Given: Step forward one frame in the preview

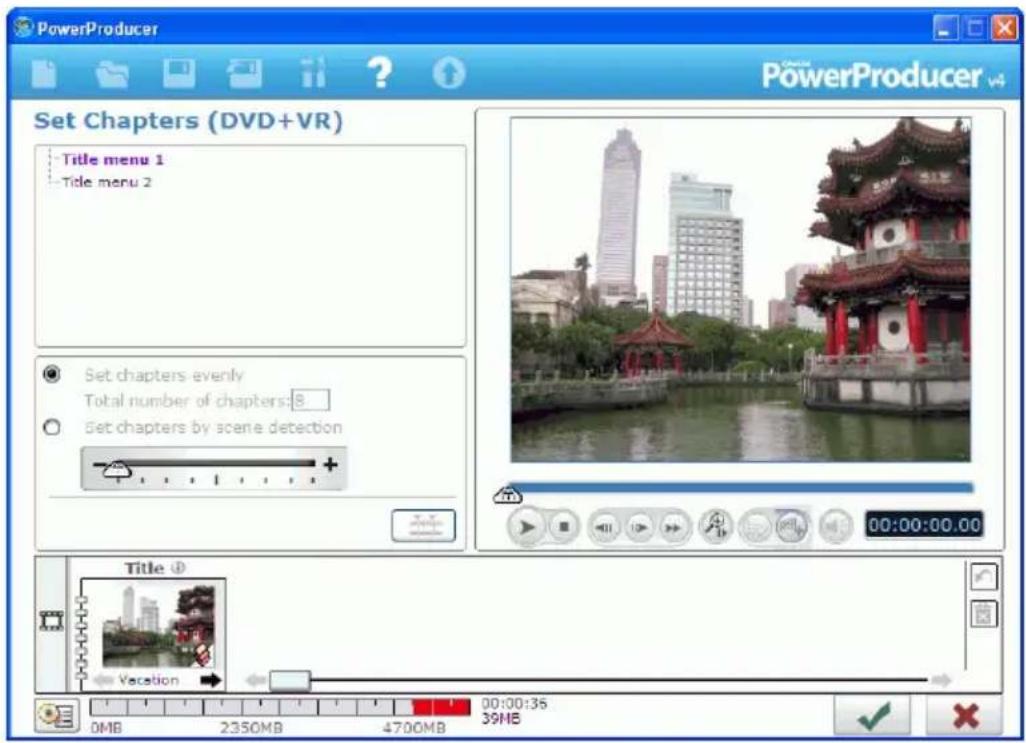Looking at the screenshot, I should tap(639, 527).
